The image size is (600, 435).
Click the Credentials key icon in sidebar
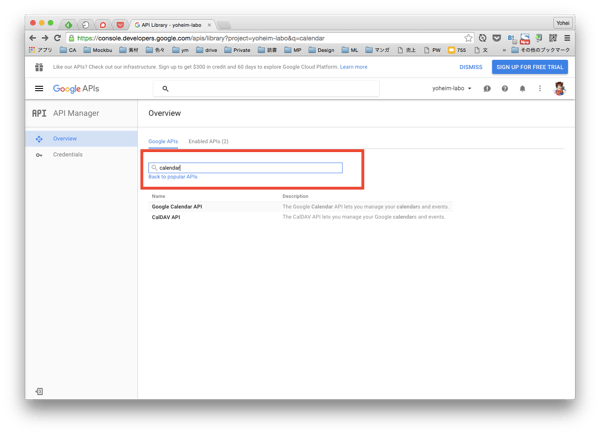point(39,155)
